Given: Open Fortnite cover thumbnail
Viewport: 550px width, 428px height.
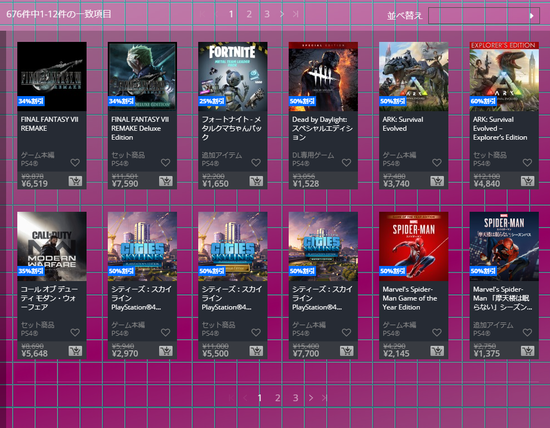Looking at the screenshot, I should tap(233, 76).
